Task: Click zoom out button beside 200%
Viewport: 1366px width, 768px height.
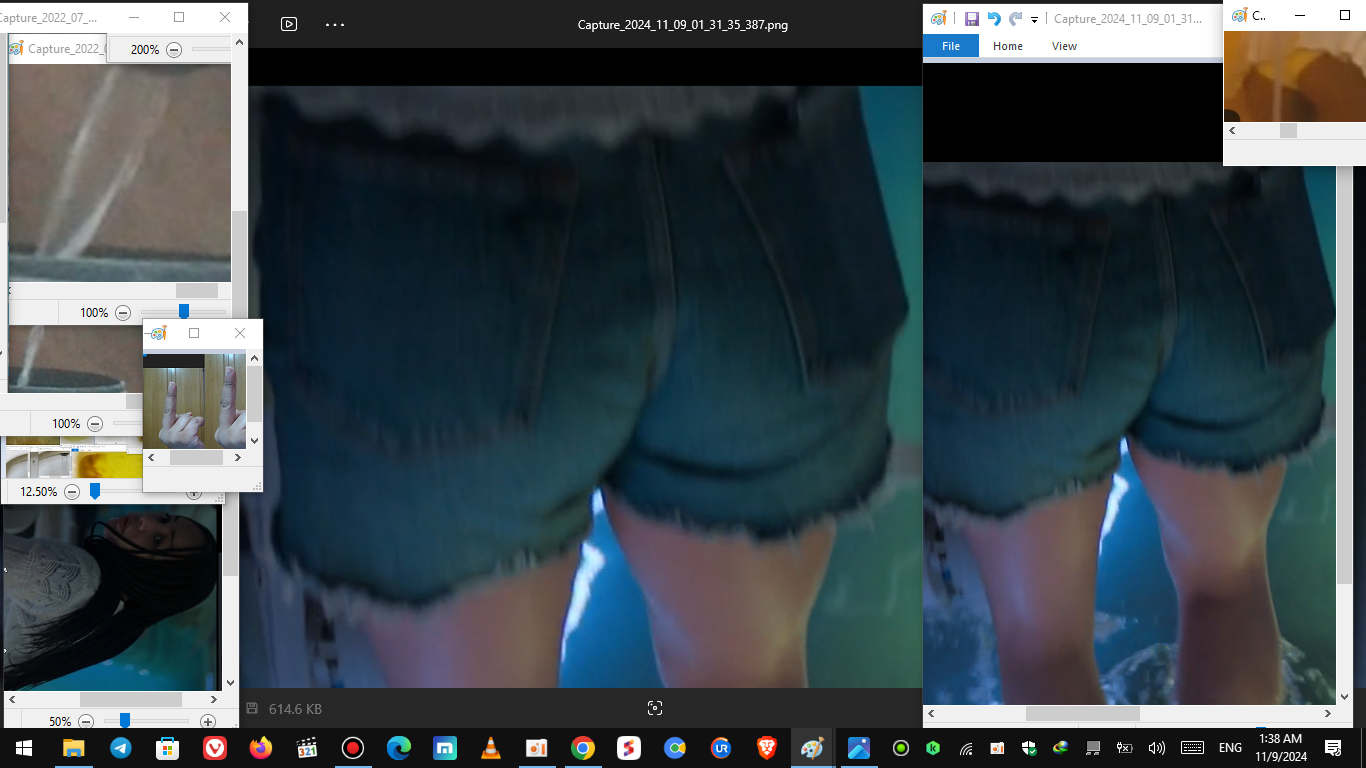Action: pos(174,49)
